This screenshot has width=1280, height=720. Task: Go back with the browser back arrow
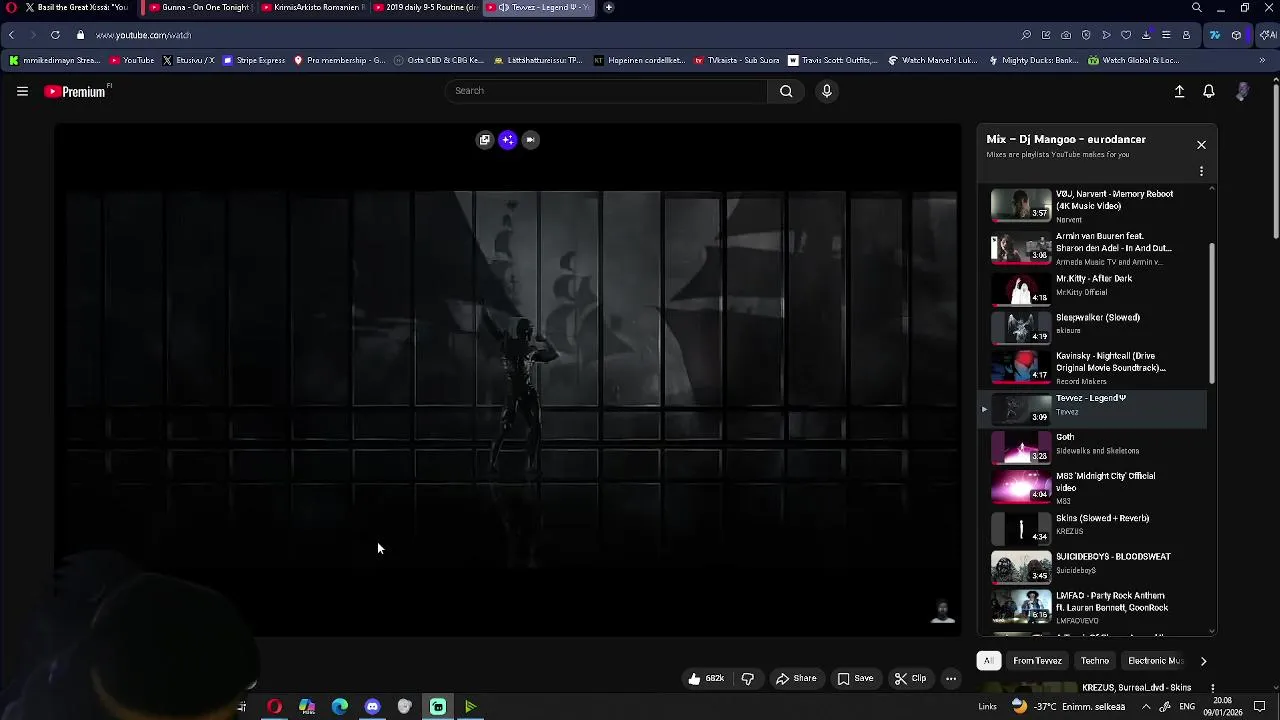click(11, 35)
